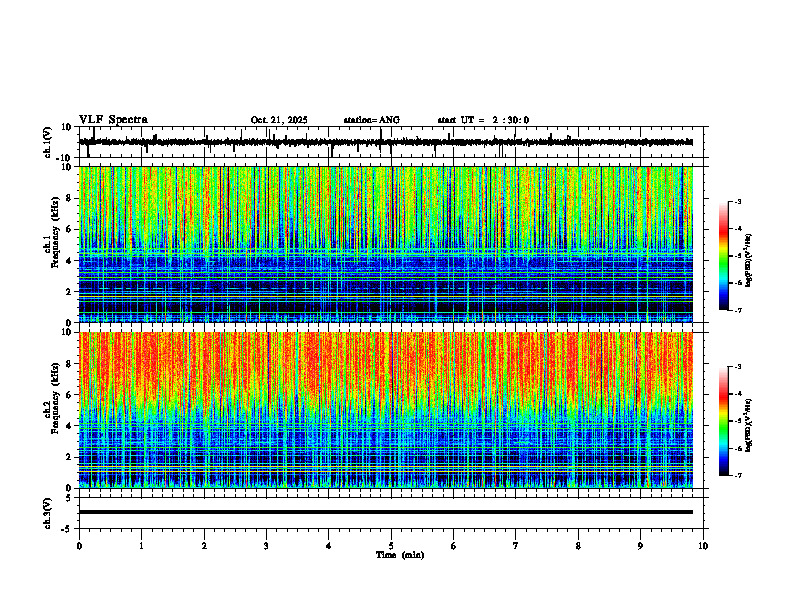
Task: Click the "VLF Spectra" plot title
Action: tap(113, 120)
